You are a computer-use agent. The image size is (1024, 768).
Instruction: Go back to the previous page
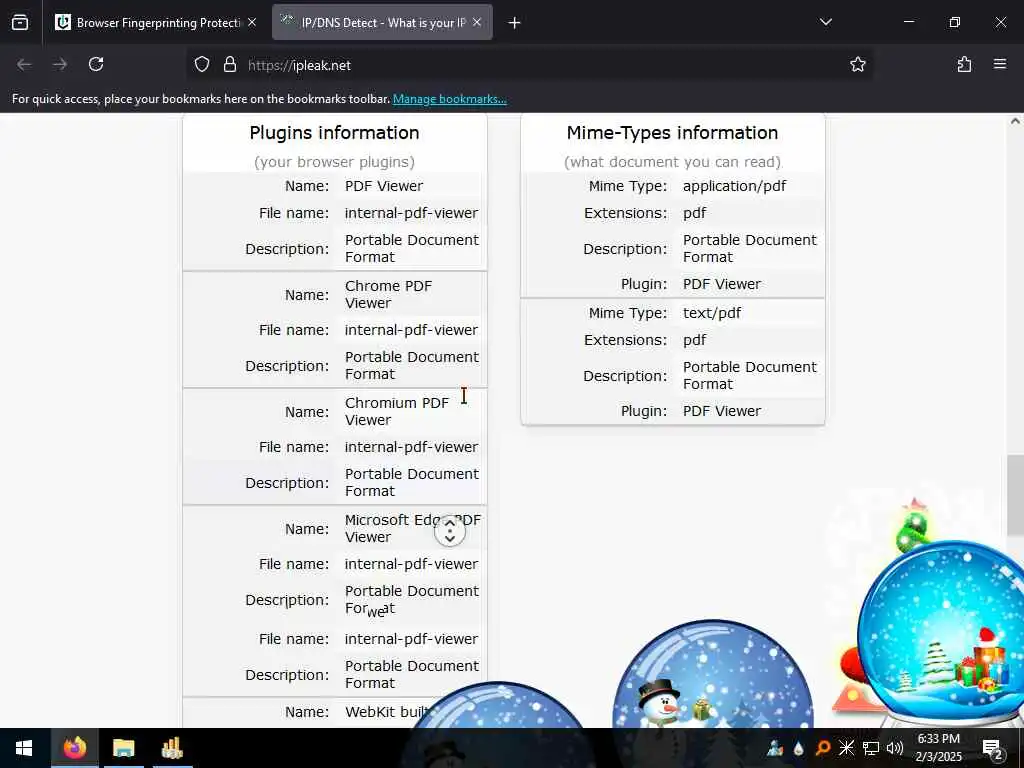coord(24,64)
